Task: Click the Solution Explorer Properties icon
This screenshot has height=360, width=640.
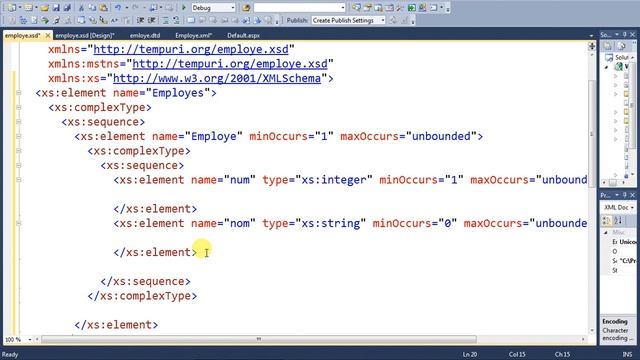Action: [x=608, y=46]
